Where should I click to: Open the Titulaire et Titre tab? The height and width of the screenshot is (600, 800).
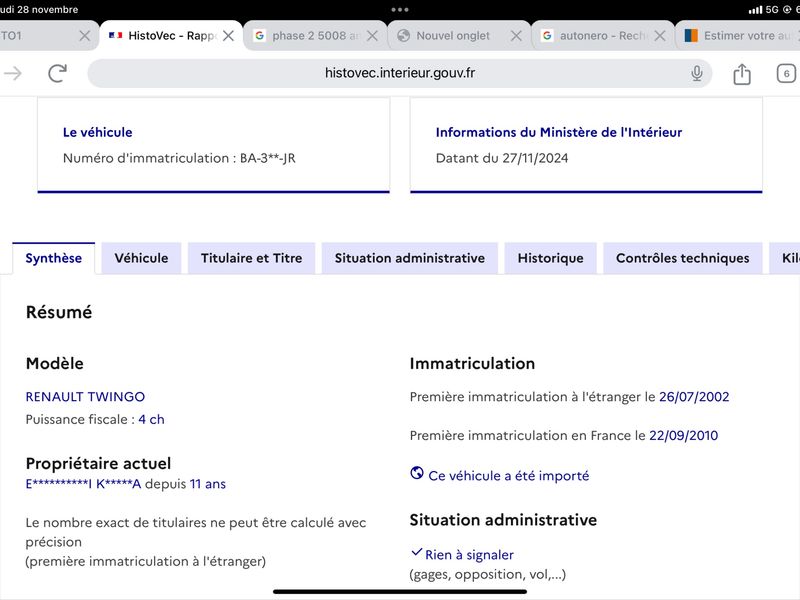pos(252,258)
